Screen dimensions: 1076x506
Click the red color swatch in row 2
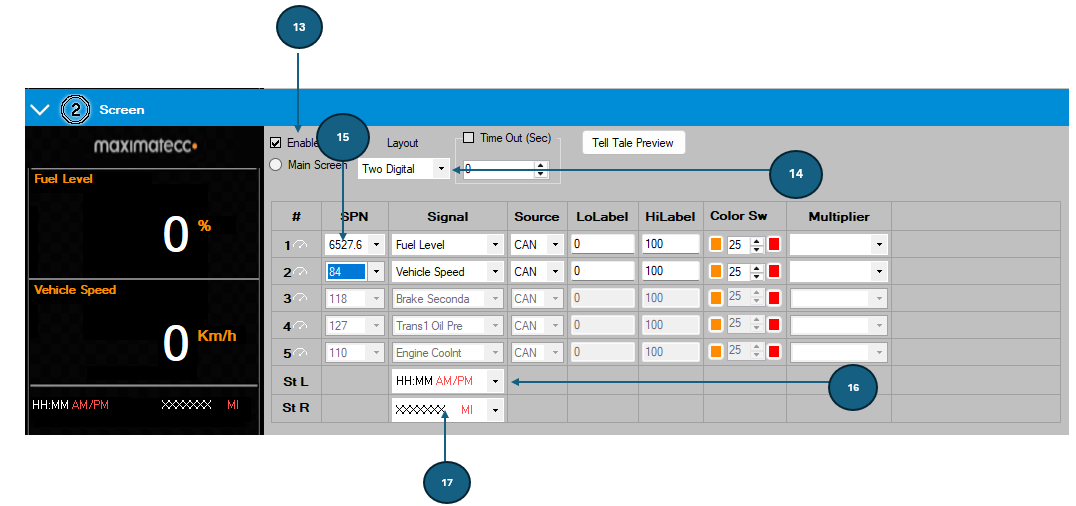(774, 272)
